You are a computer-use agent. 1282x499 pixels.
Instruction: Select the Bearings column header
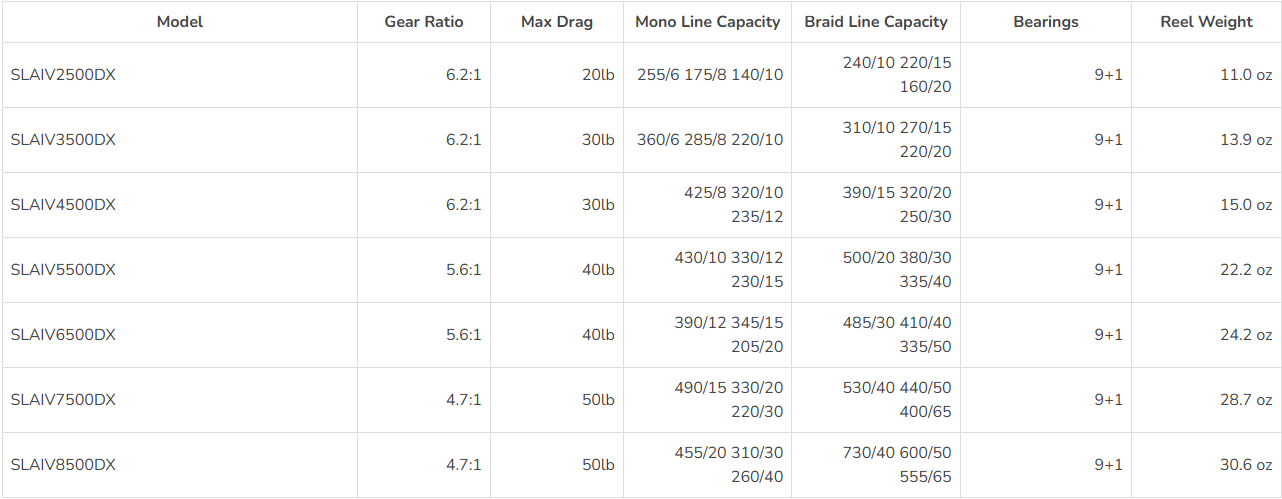[1046, 22]
